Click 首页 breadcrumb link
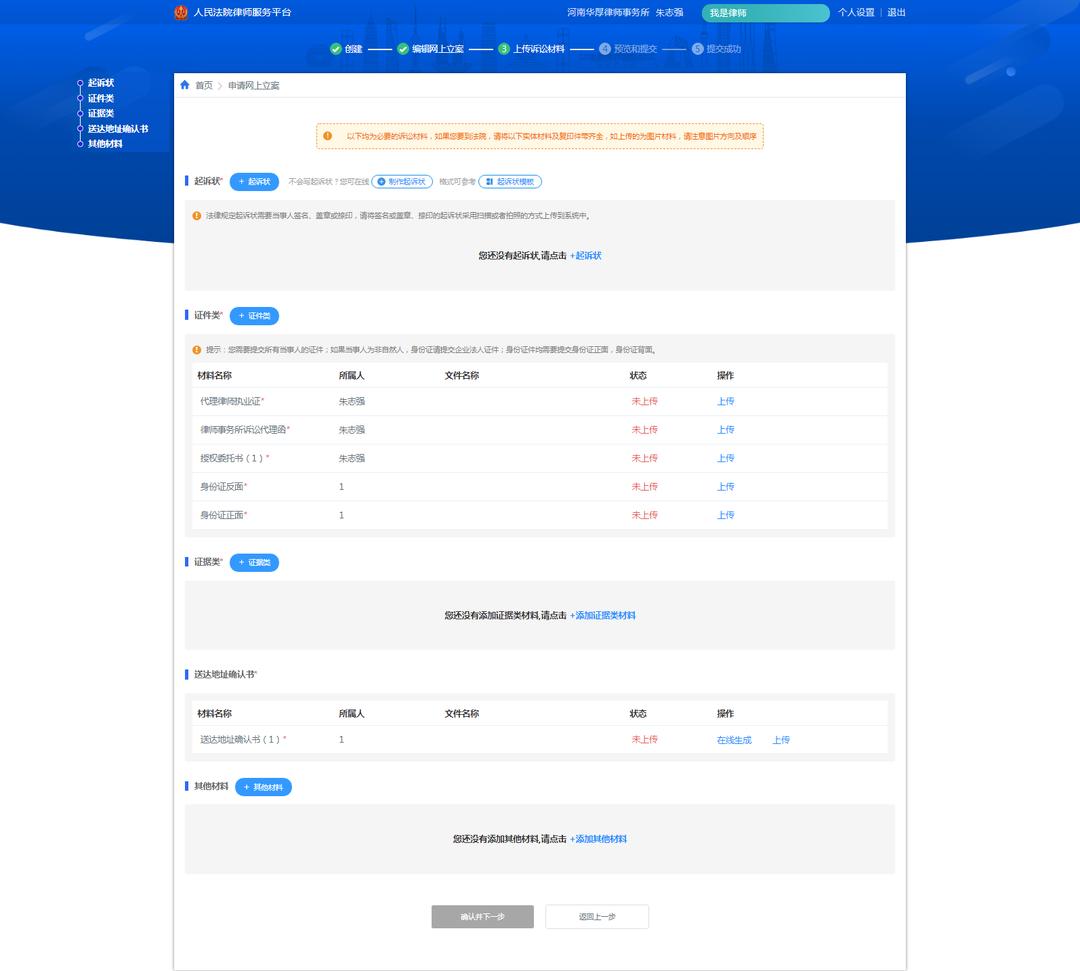Viewport: 1080px width, 971px height. coord(204,85)
